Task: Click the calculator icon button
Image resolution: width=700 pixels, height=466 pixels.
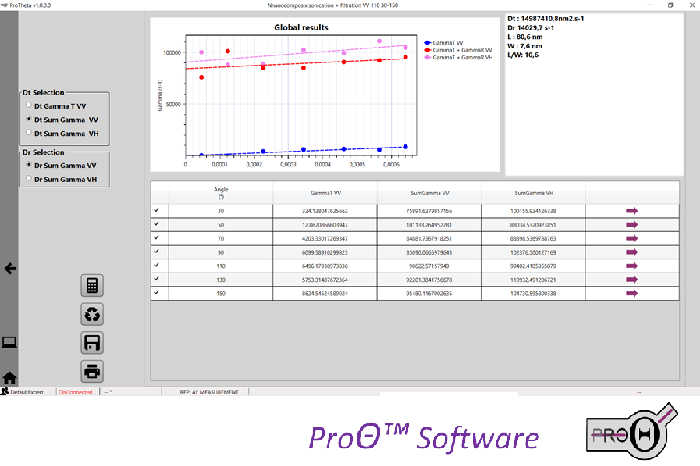Action: pos(92,286)
